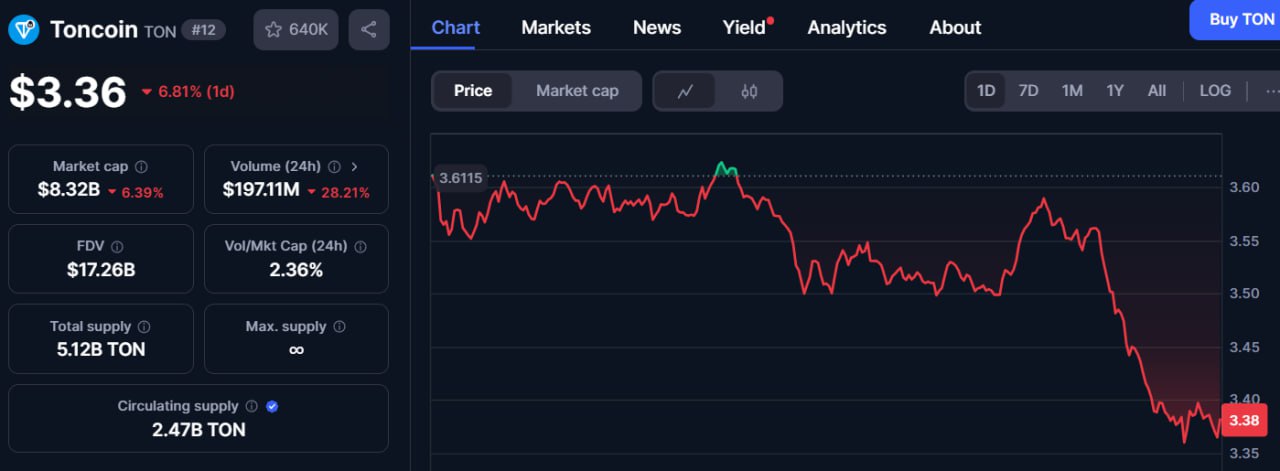Click the 5.12B TON total supply value
Viewport: 1280px width, 471px height.
point(101,349)
